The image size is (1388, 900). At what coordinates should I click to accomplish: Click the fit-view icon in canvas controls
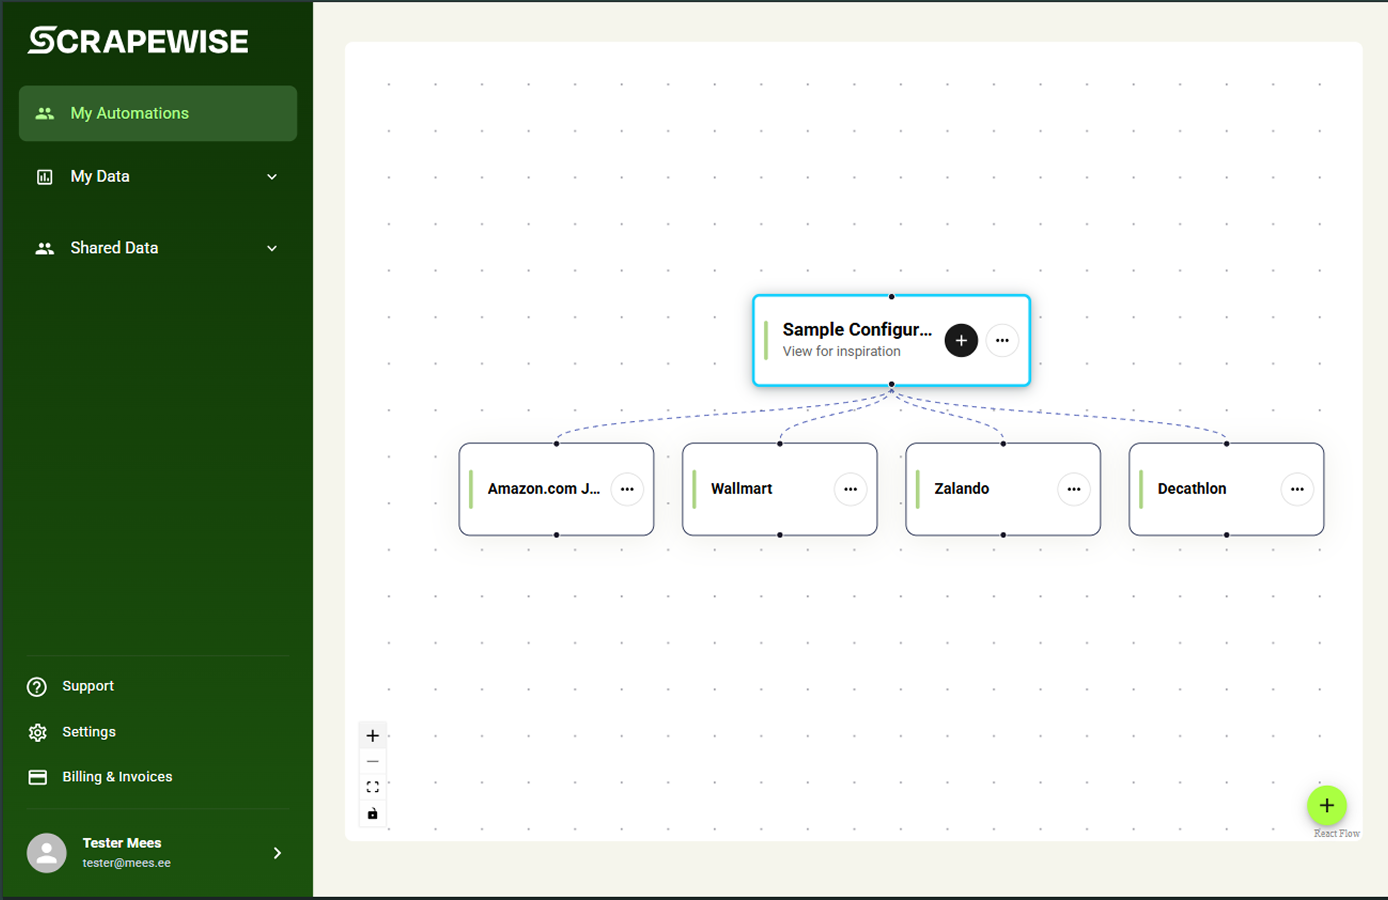pos(372,787)
